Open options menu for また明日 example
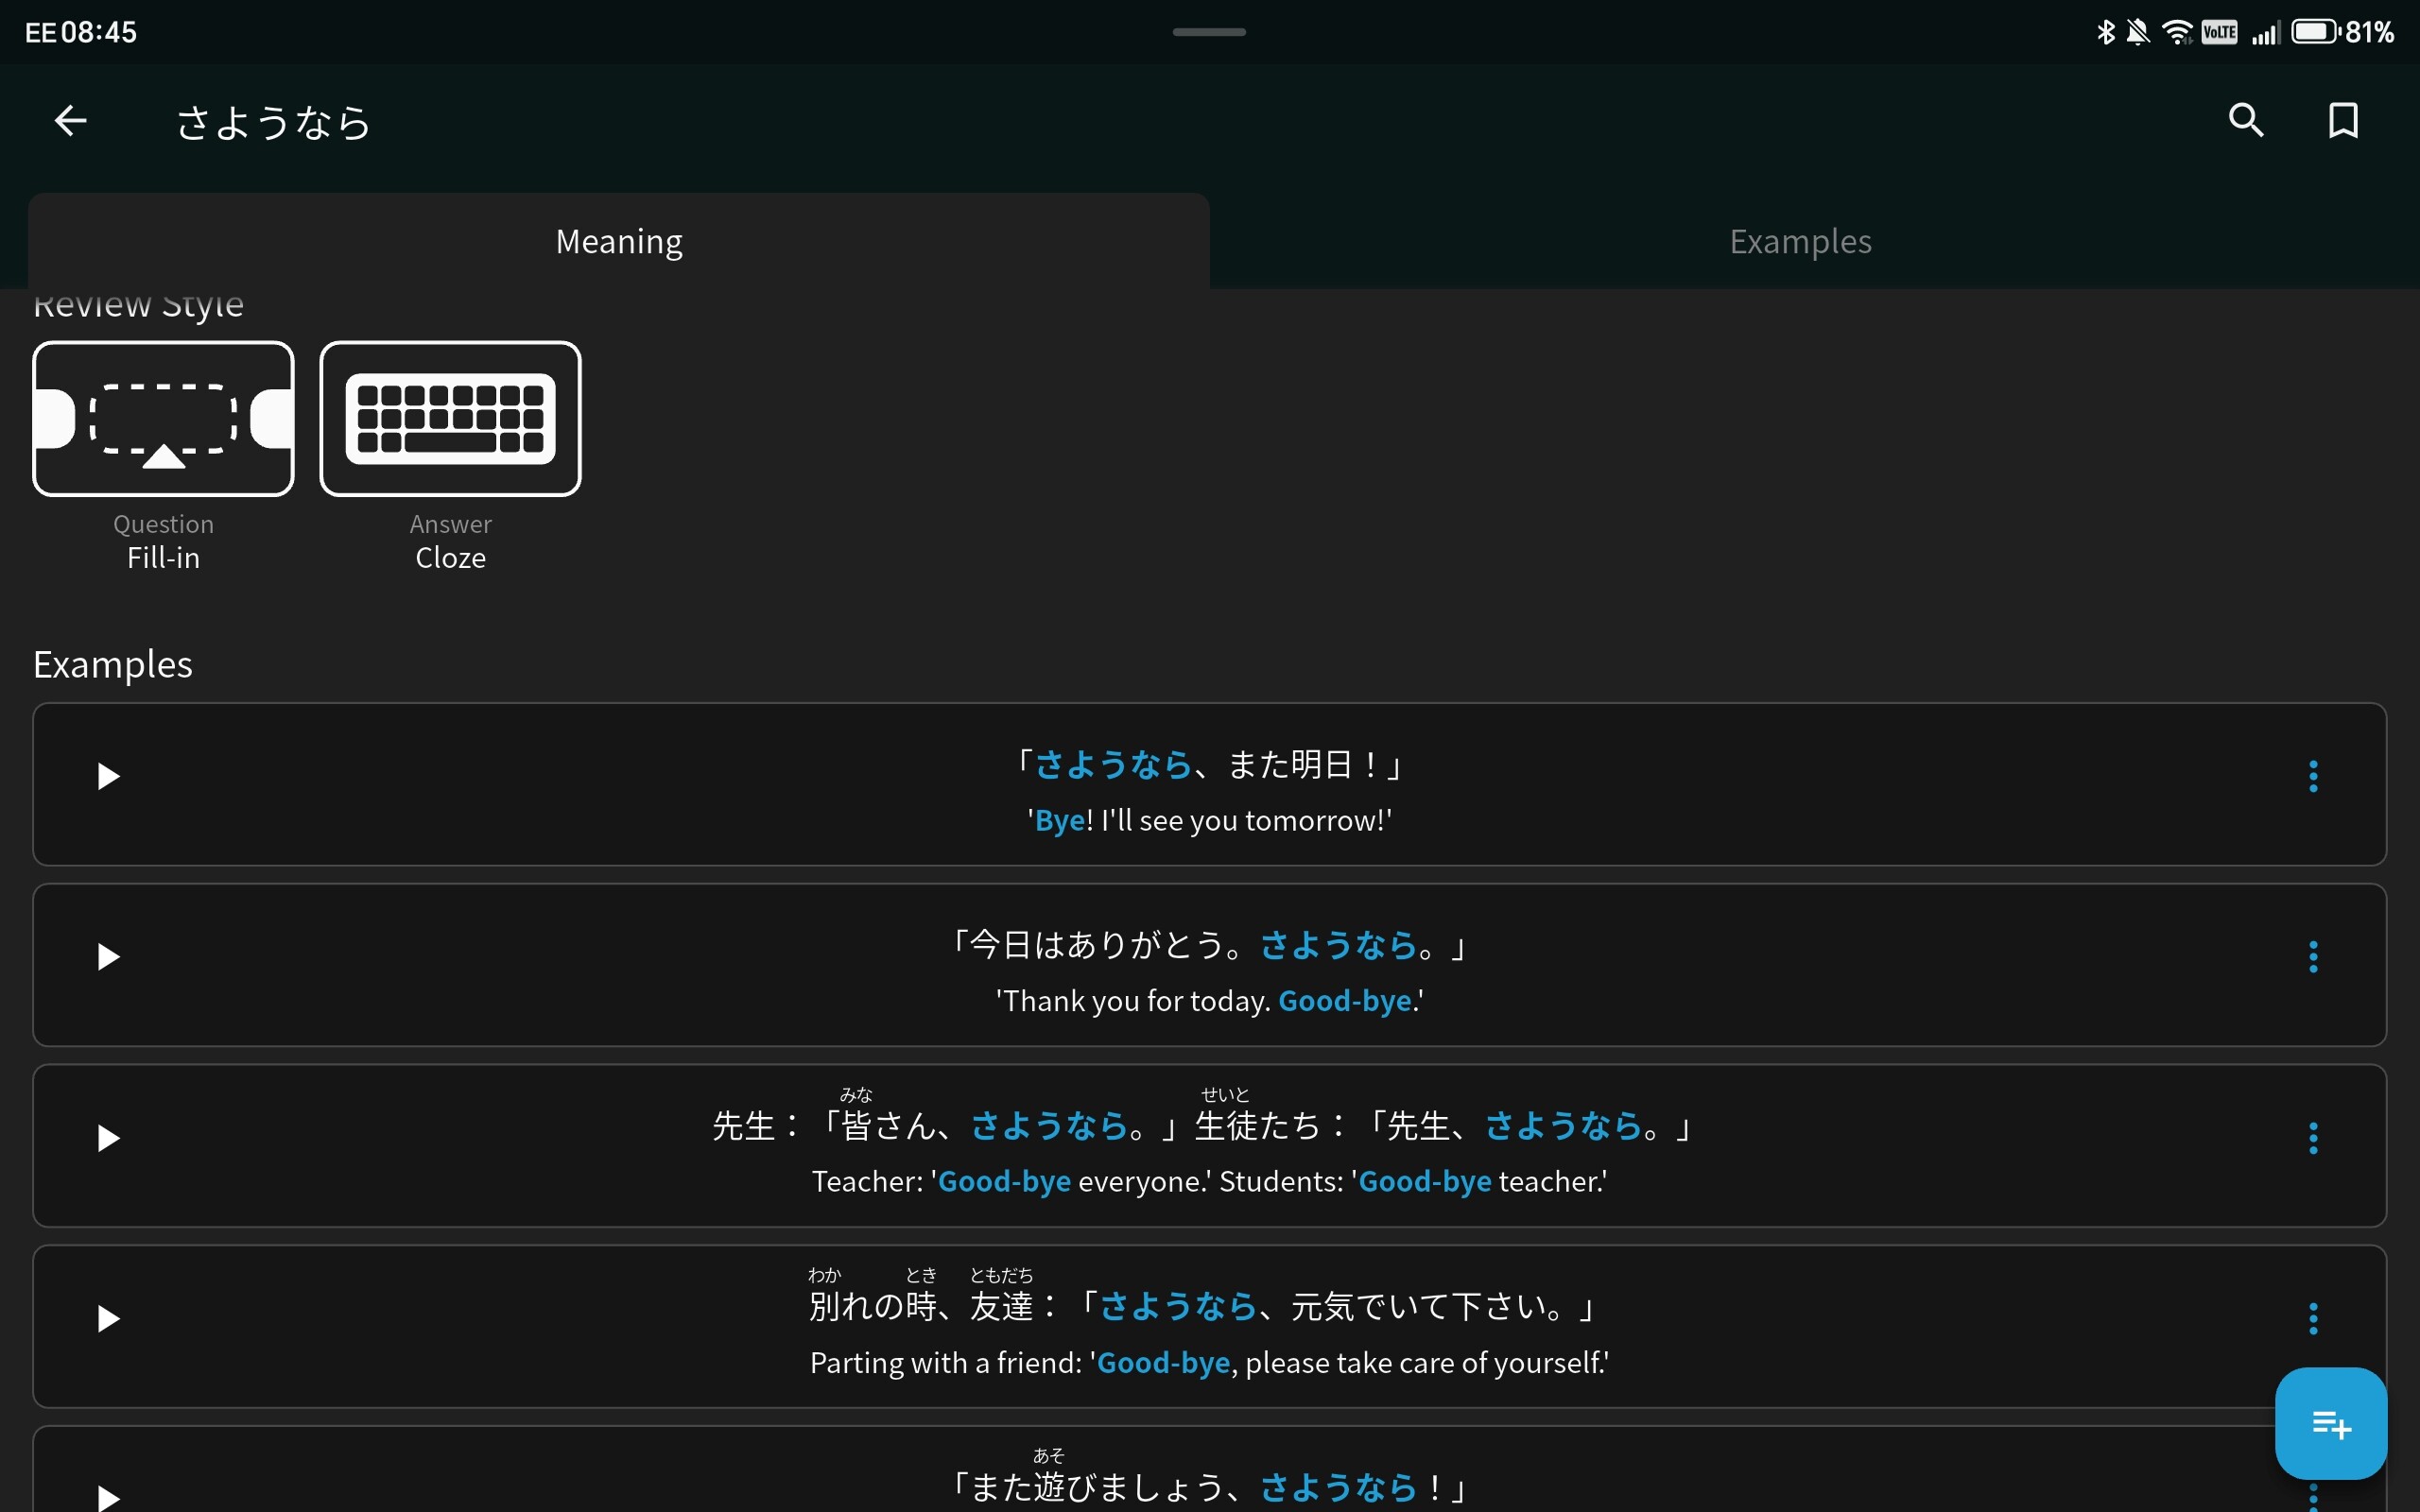 click(2313, 777)
